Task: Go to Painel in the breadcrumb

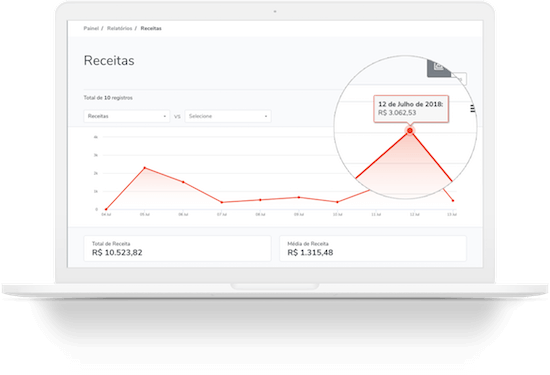Action: [x=91, y=28]
